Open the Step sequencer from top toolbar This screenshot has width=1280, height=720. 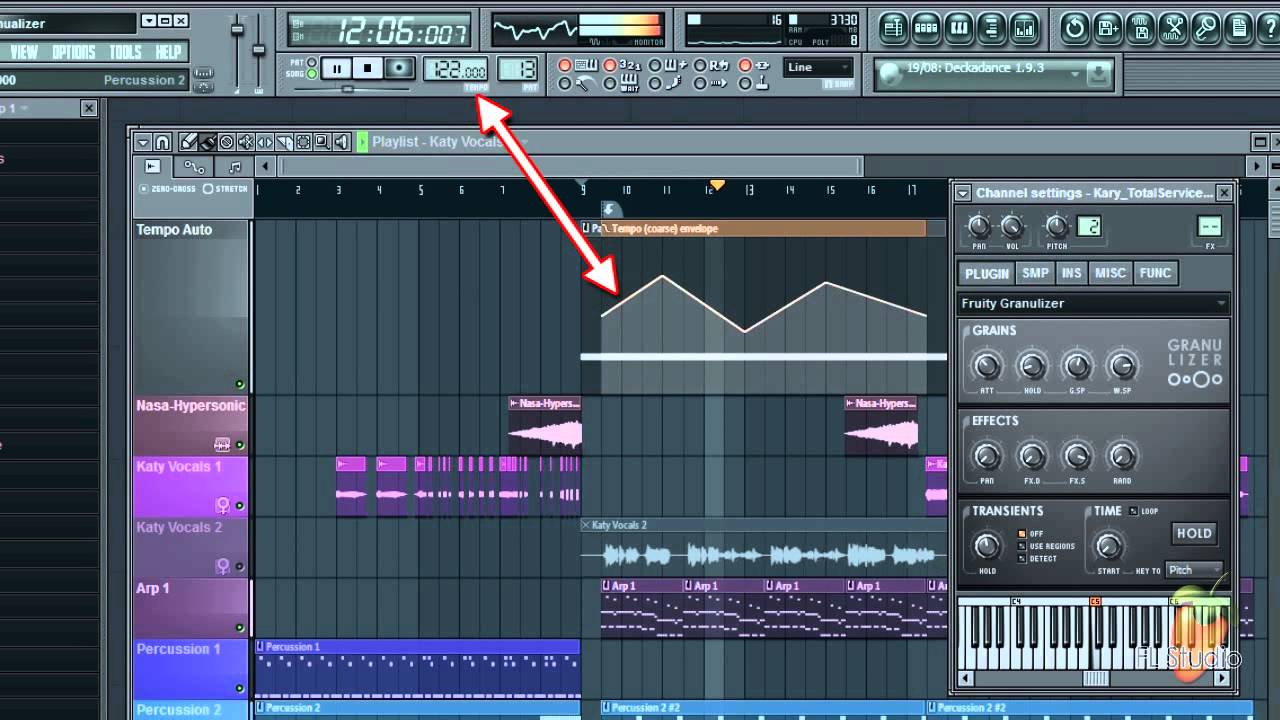pyautogui.click(x=926, y=28)
